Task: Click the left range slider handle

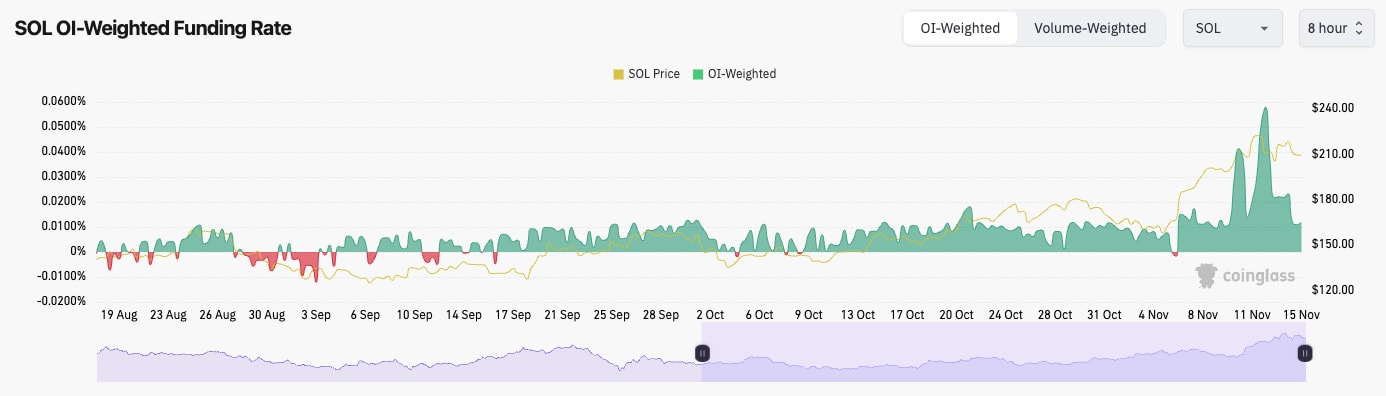Action: click(x=703, y=353)
